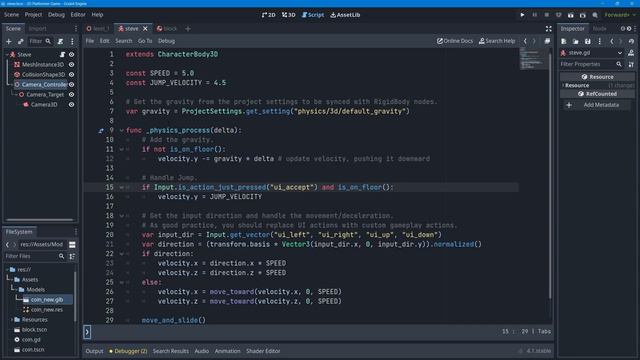640x360 pixels.
Task: Open Inspector object history icon
Action: 631,41
